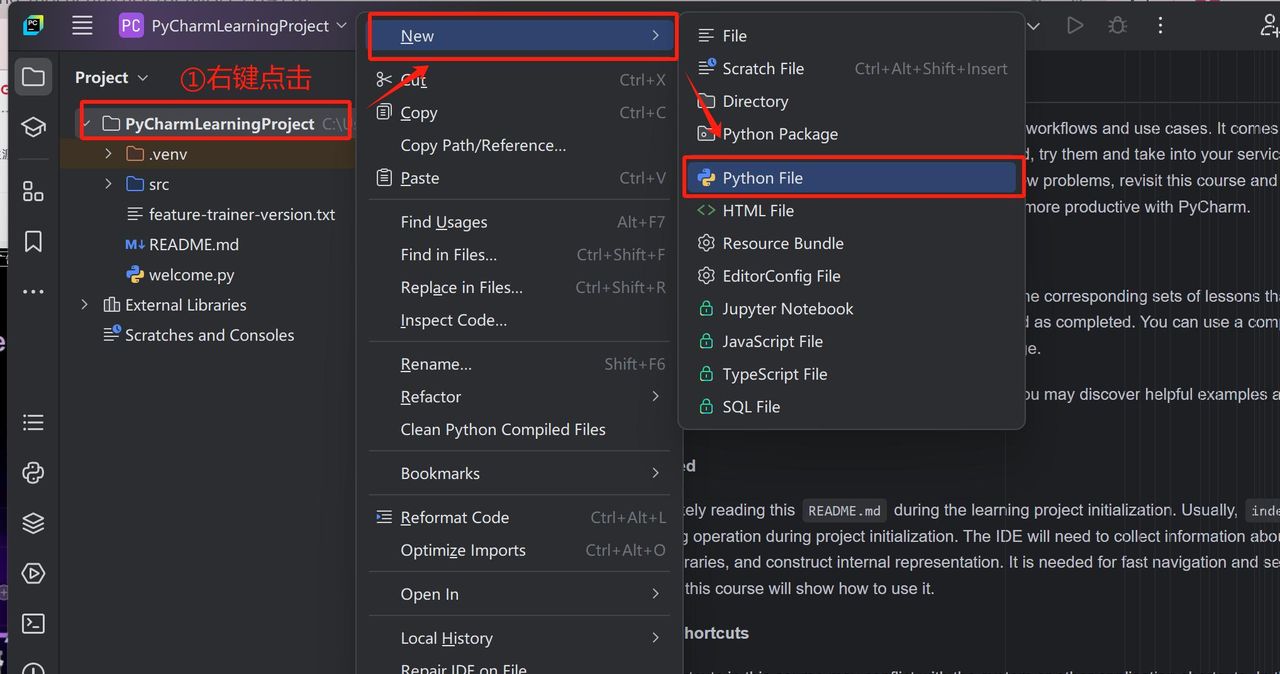The image size is (1280, 674).
Task: Open the Python Console icon in sidebar
Action: click(x=33, y=473)
